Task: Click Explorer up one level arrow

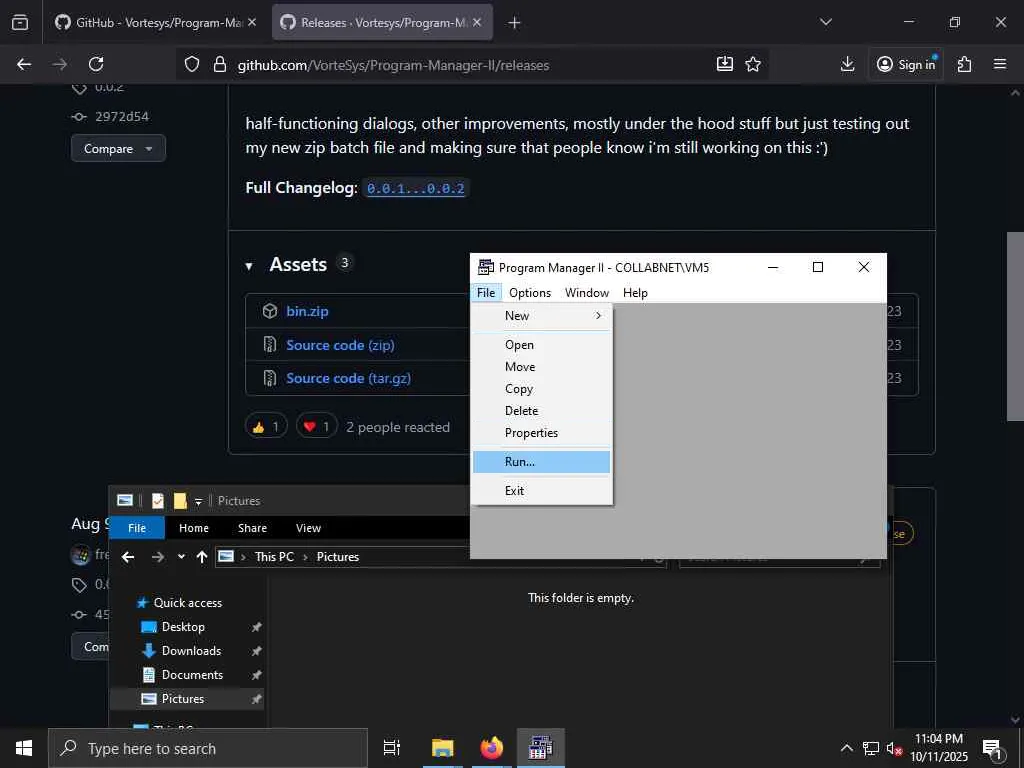Action: coord(202,557)
